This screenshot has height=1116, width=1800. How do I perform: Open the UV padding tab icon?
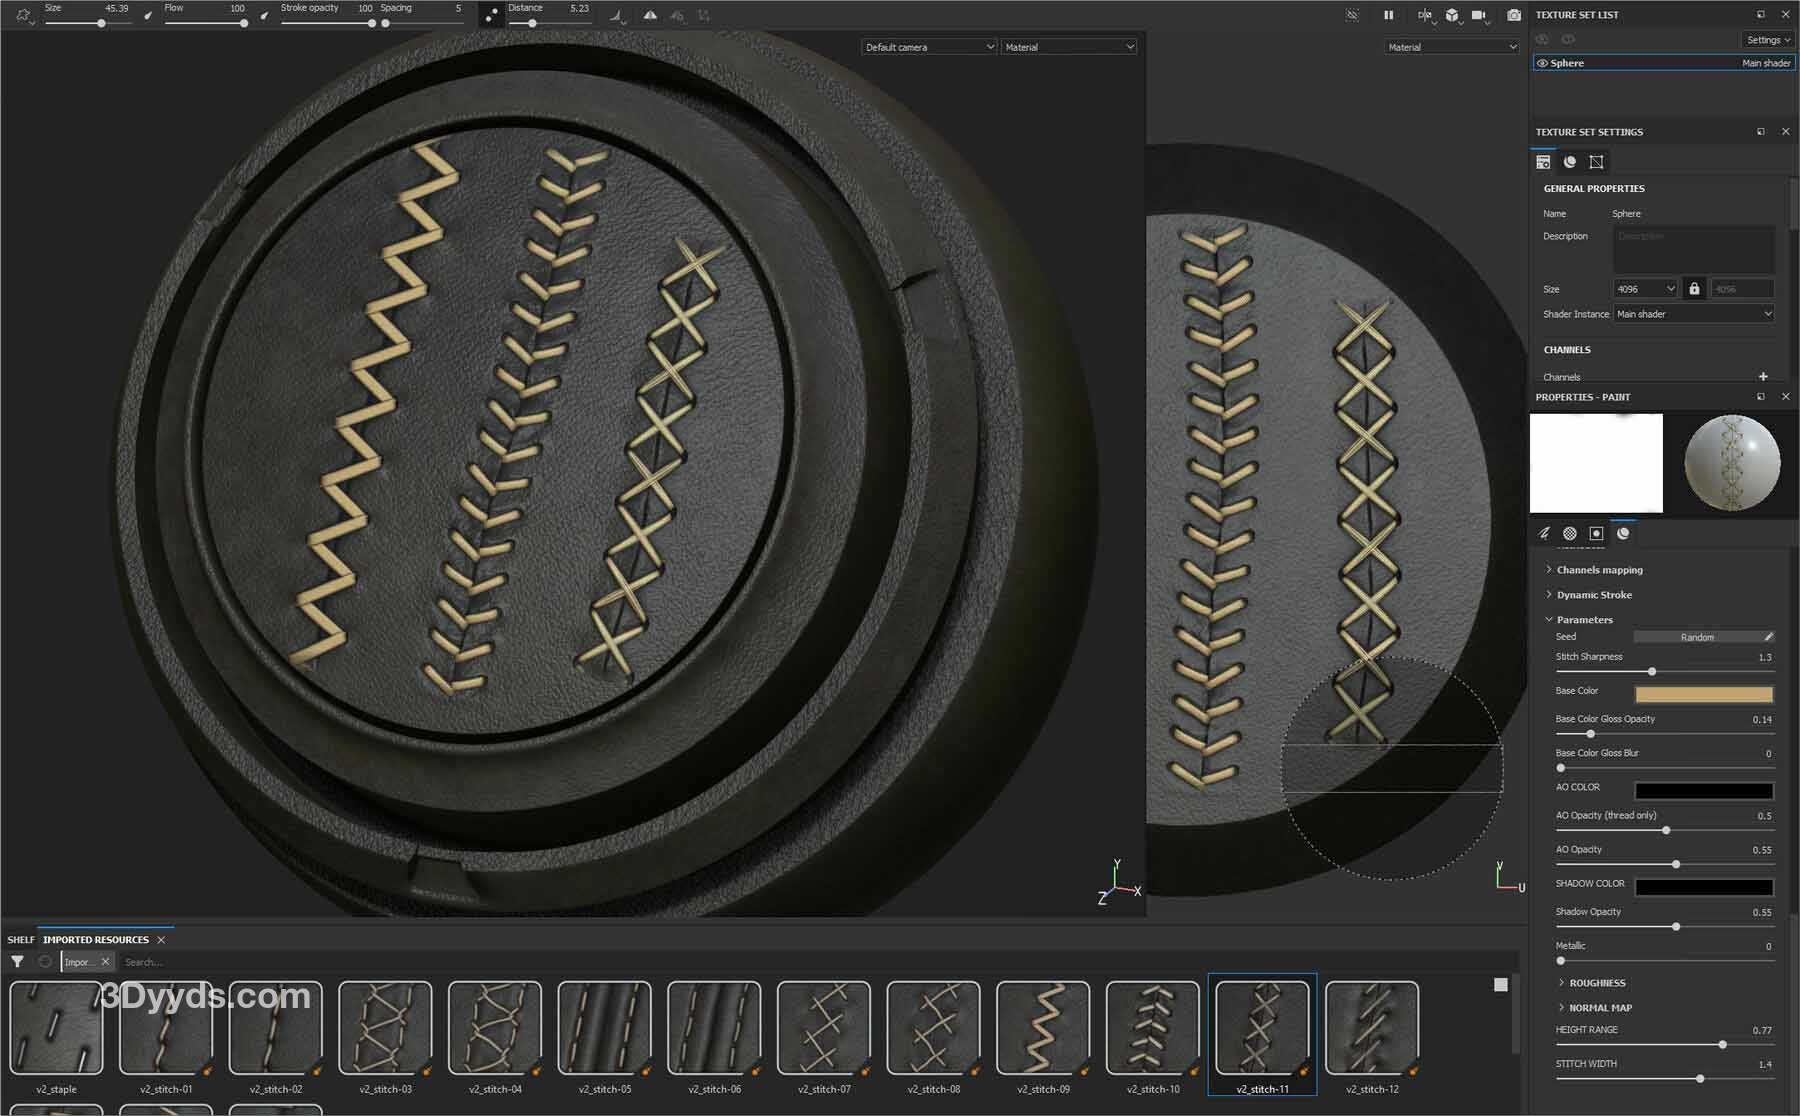1596,162
